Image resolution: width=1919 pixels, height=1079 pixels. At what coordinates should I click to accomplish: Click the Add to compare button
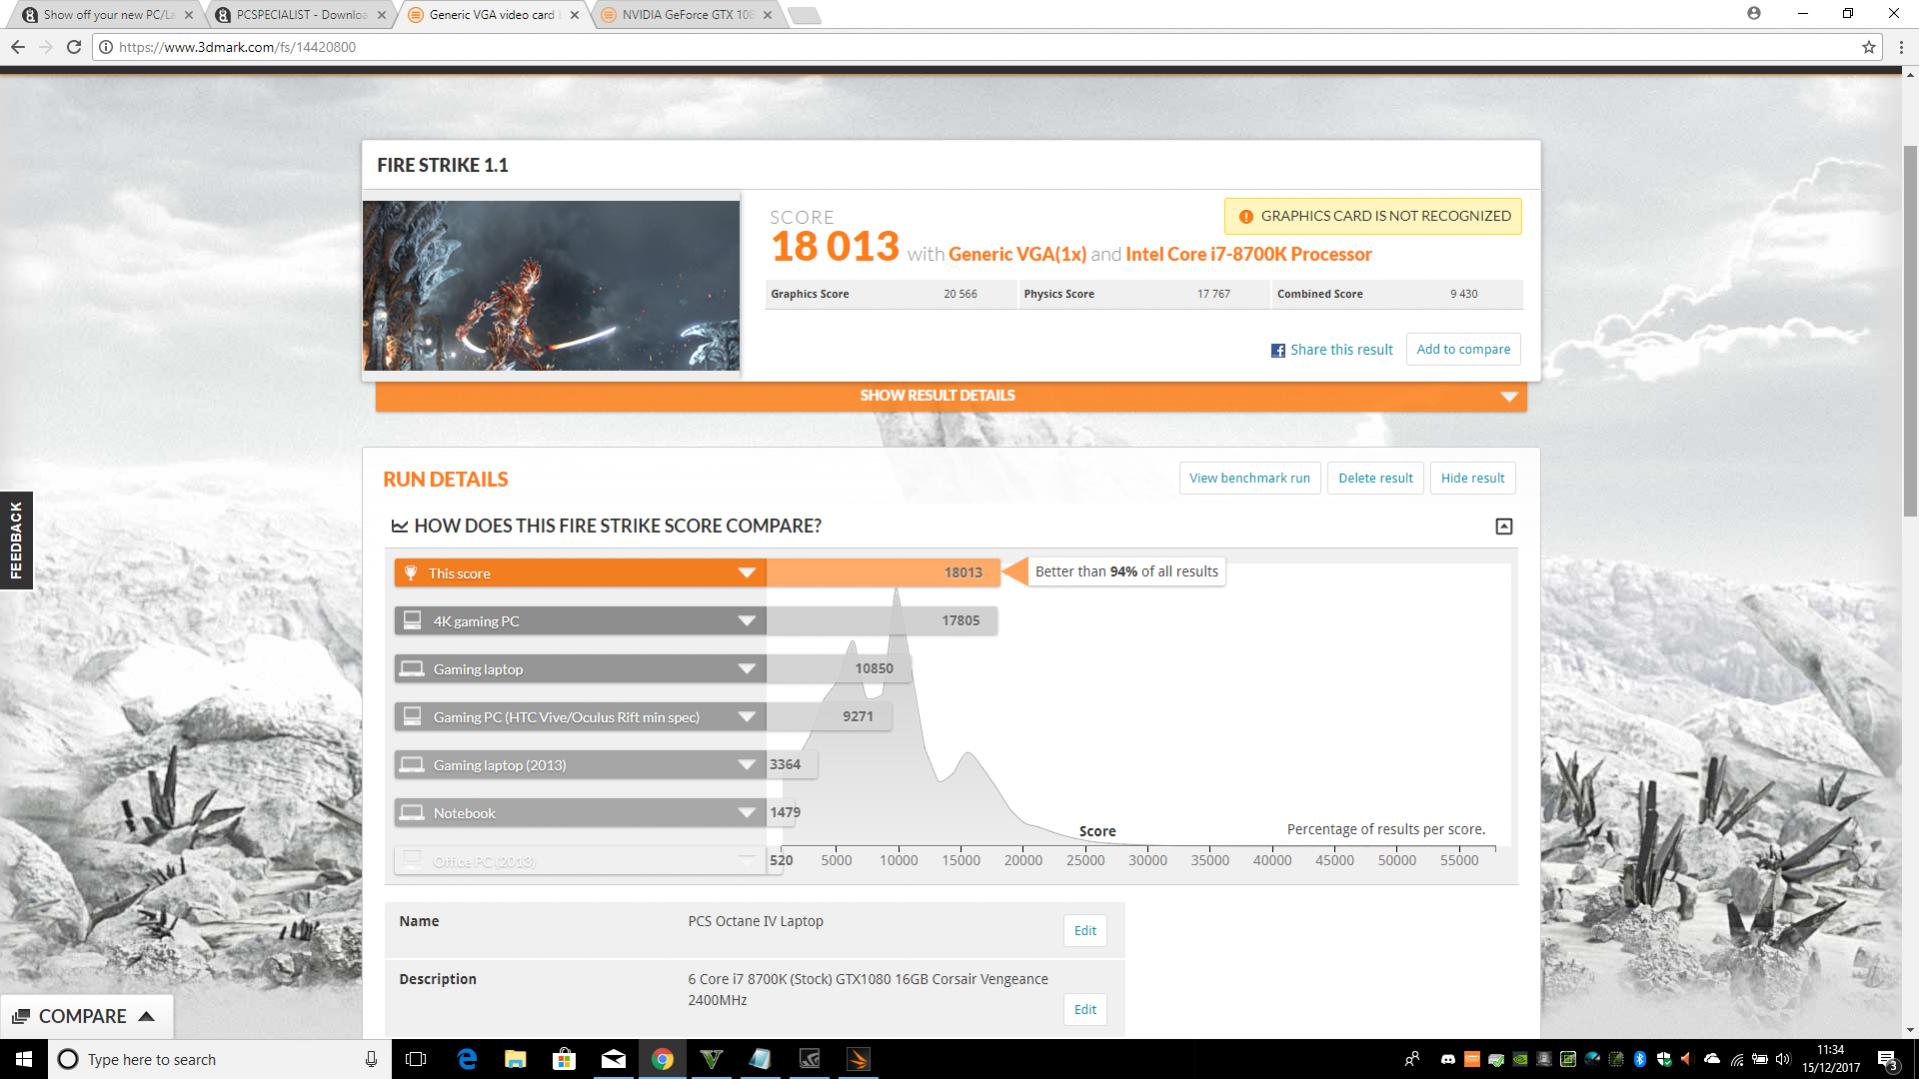(1463, 349)
